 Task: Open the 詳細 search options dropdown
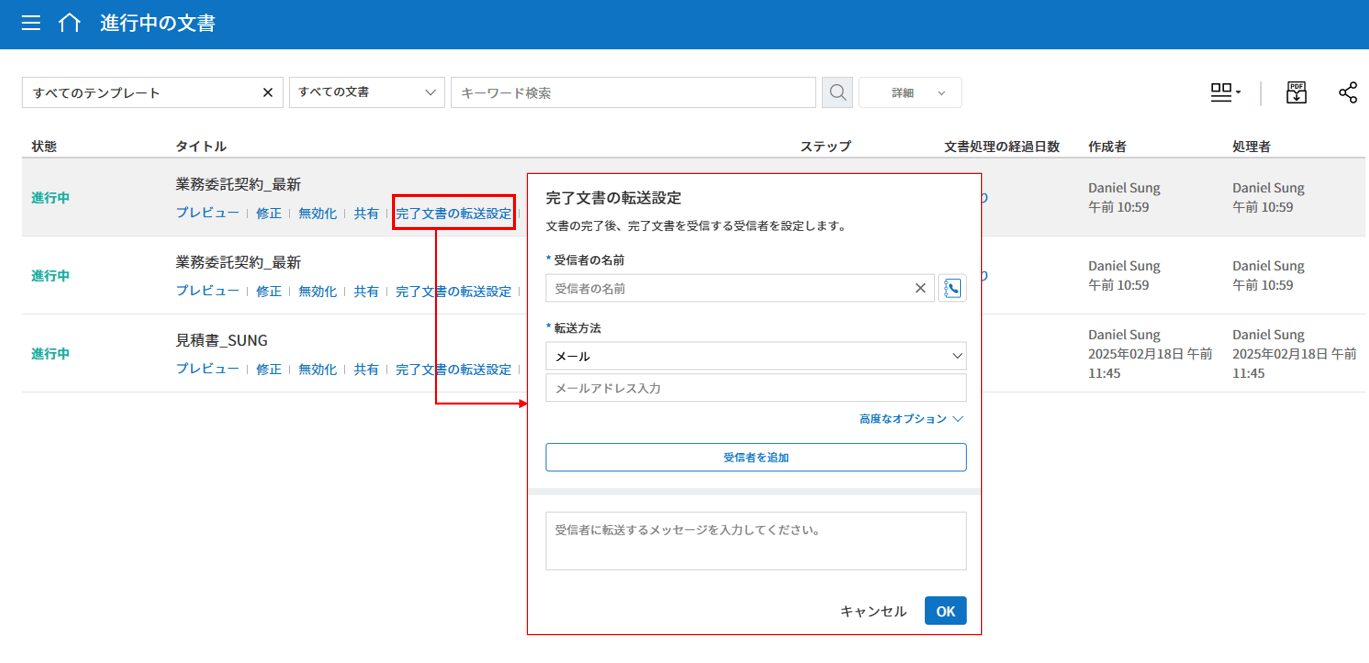click(x=910, y=93)
